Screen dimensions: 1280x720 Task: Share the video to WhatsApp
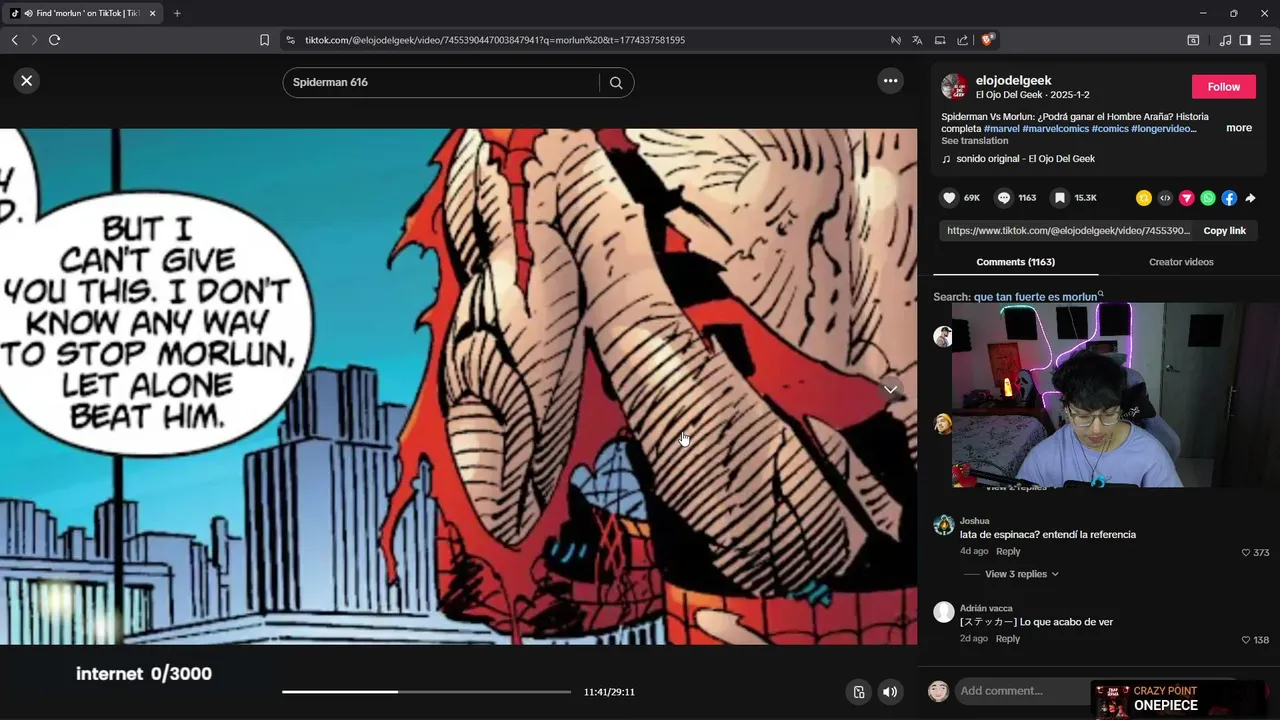coord(1208,198)
